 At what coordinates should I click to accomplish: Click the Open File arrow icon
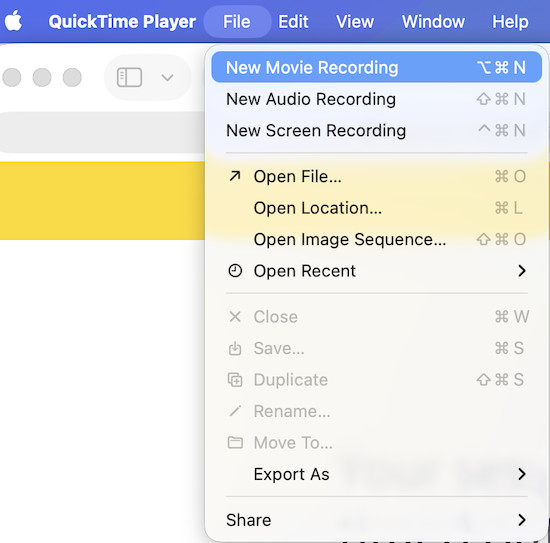(x=235, y=176)
